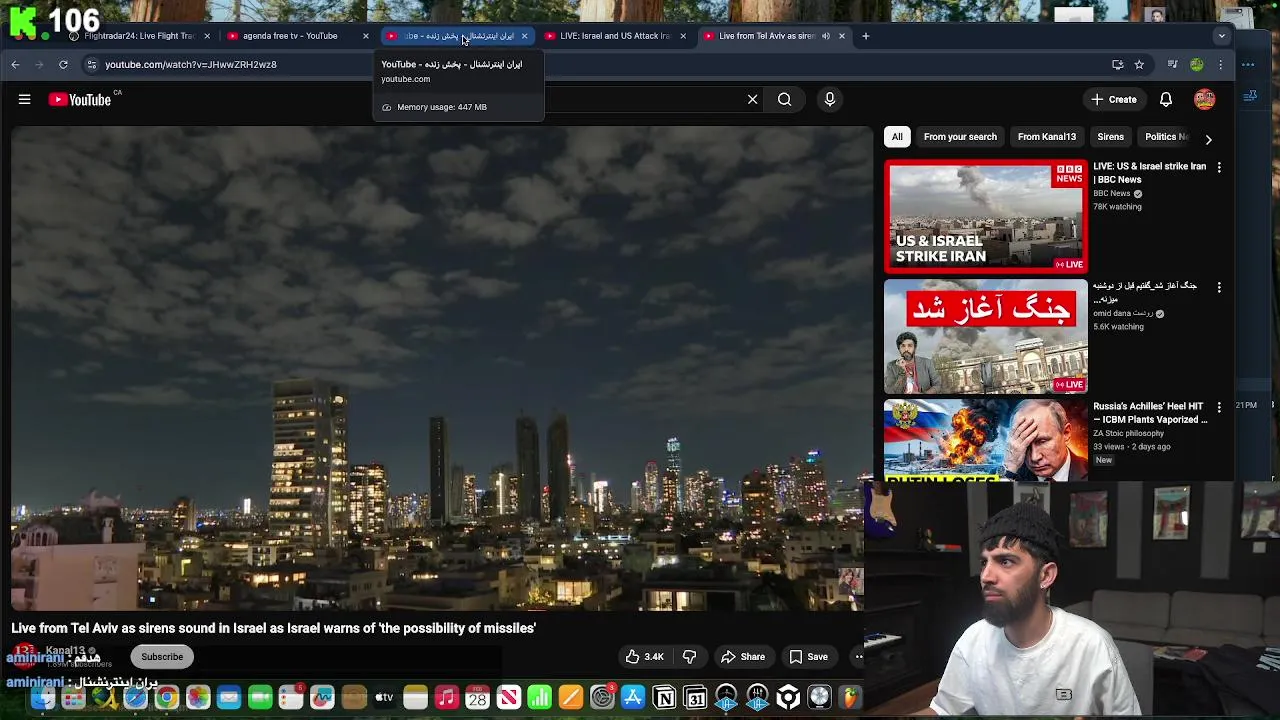Screen dimensions: 1280x720
Task: Open omid dana channel link
Action: pos(1126,313)
